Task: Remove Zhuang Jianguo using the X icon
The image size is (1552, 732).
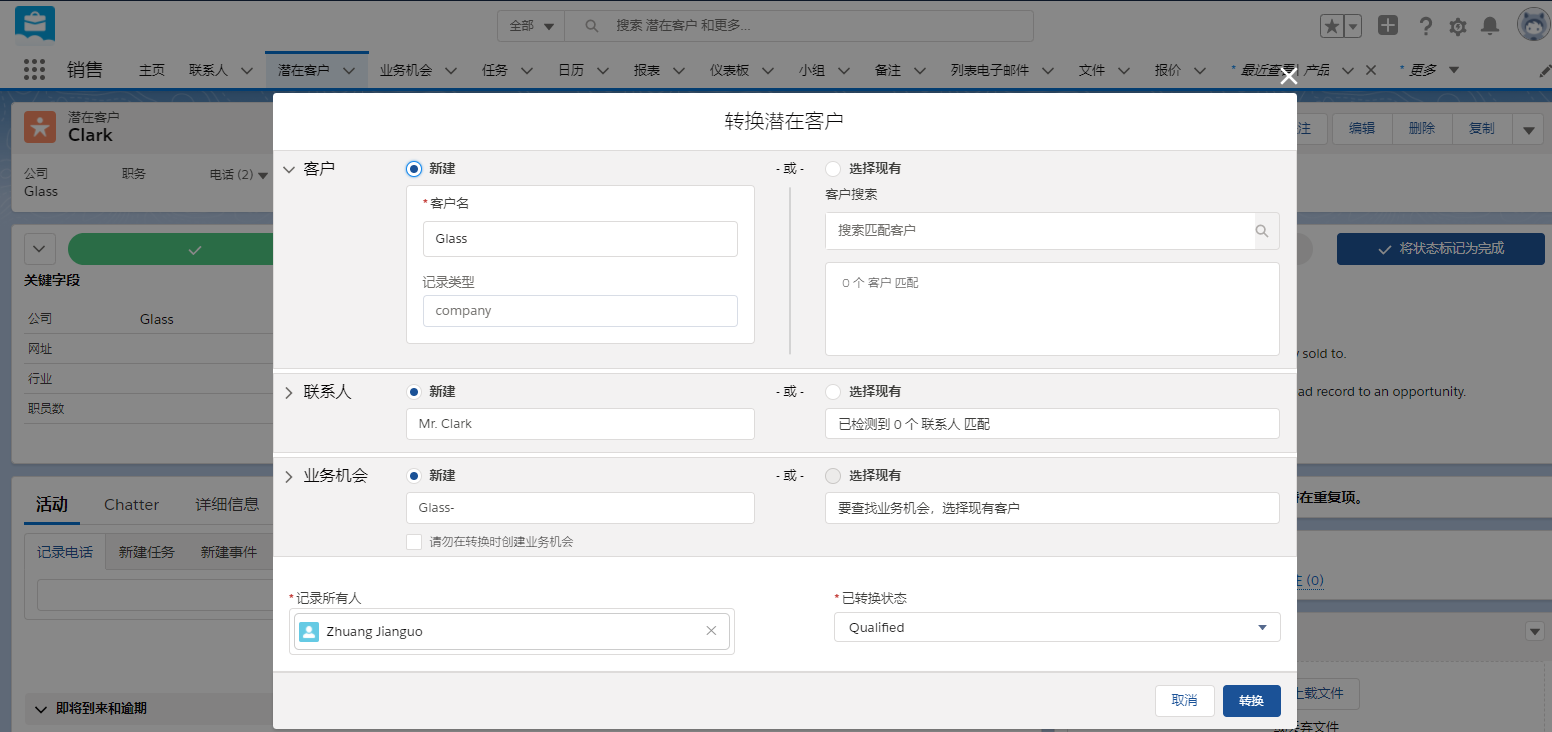Action: click(711, 631)
